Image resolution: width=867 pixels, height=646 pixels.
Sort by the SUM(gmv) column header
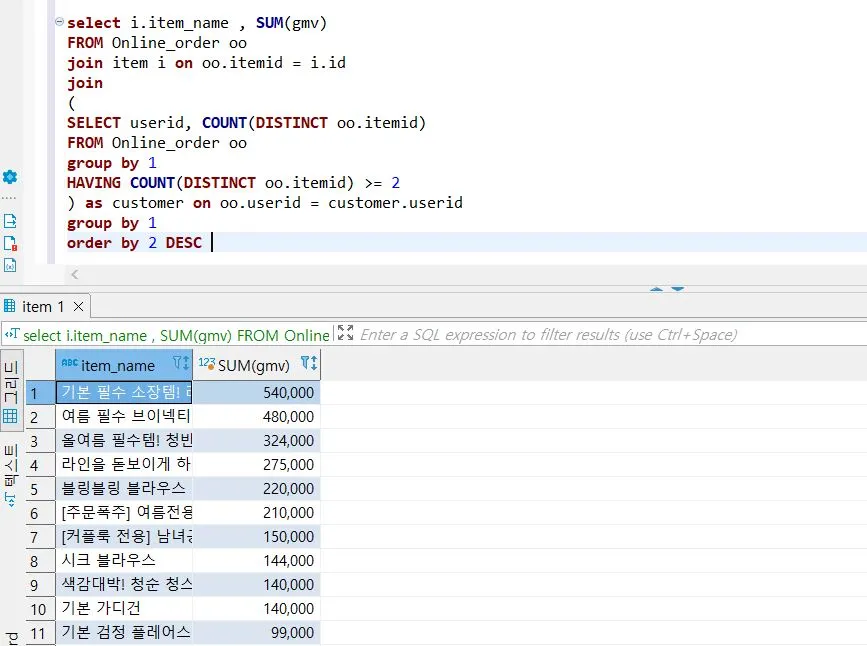(254, 366)
